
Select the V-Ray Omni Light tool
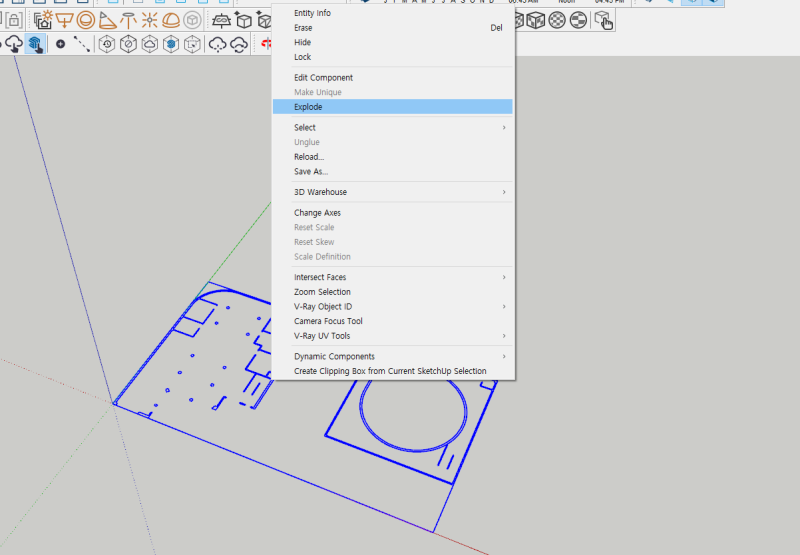tap(149, 20)
